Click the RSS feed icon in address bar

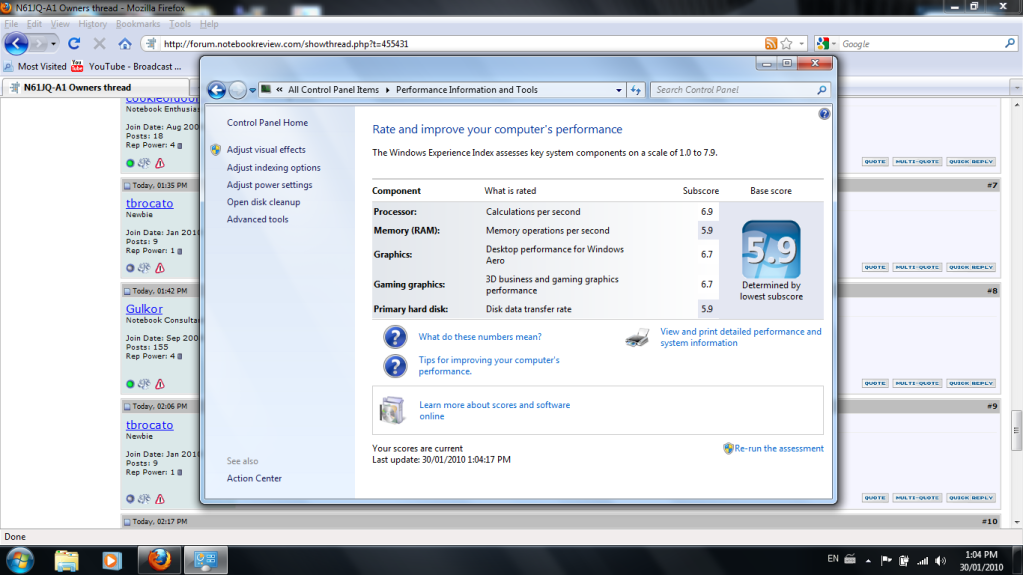(x=771, y=44)
